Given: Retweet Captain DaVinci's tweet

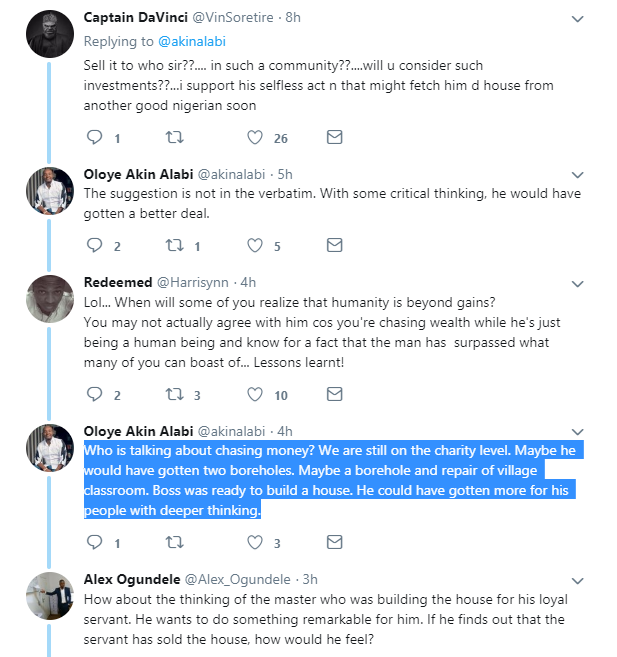Looking at the screenshot, I should [x=175, y=137].
